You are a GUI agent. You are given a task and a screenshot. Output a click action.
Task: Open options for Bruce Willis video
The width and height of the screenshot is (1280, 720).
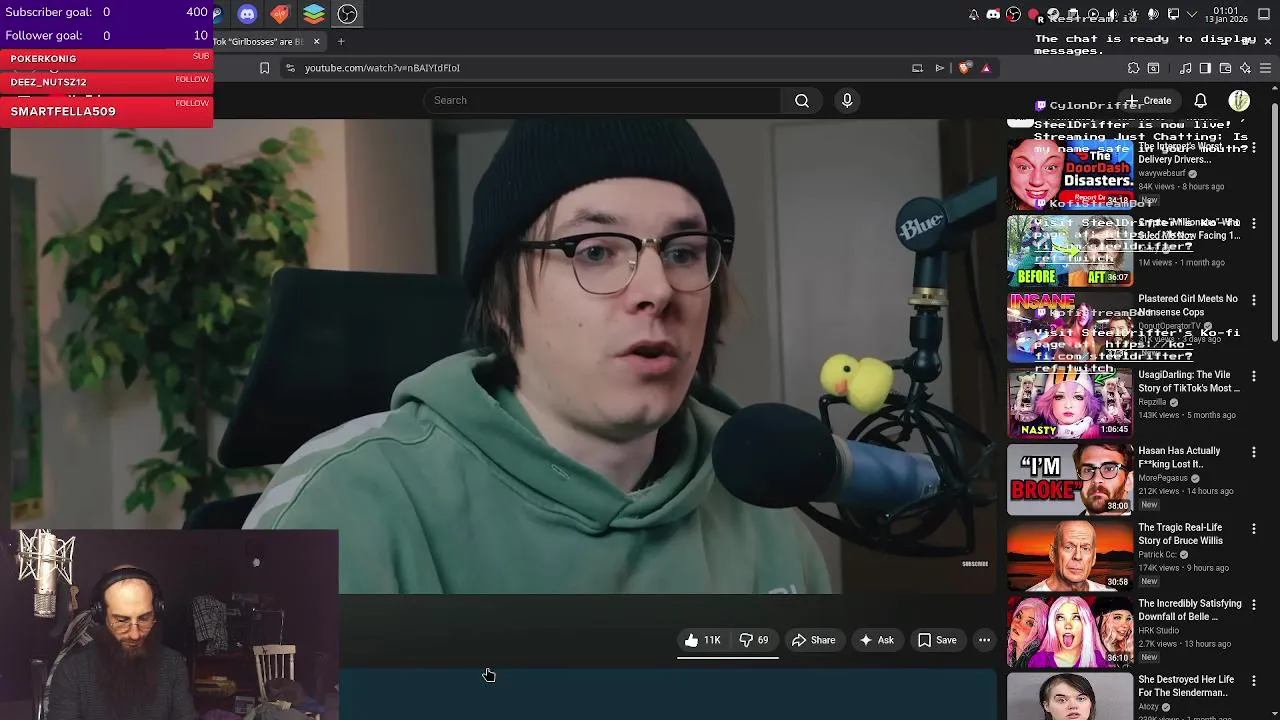pos(1253,528)
